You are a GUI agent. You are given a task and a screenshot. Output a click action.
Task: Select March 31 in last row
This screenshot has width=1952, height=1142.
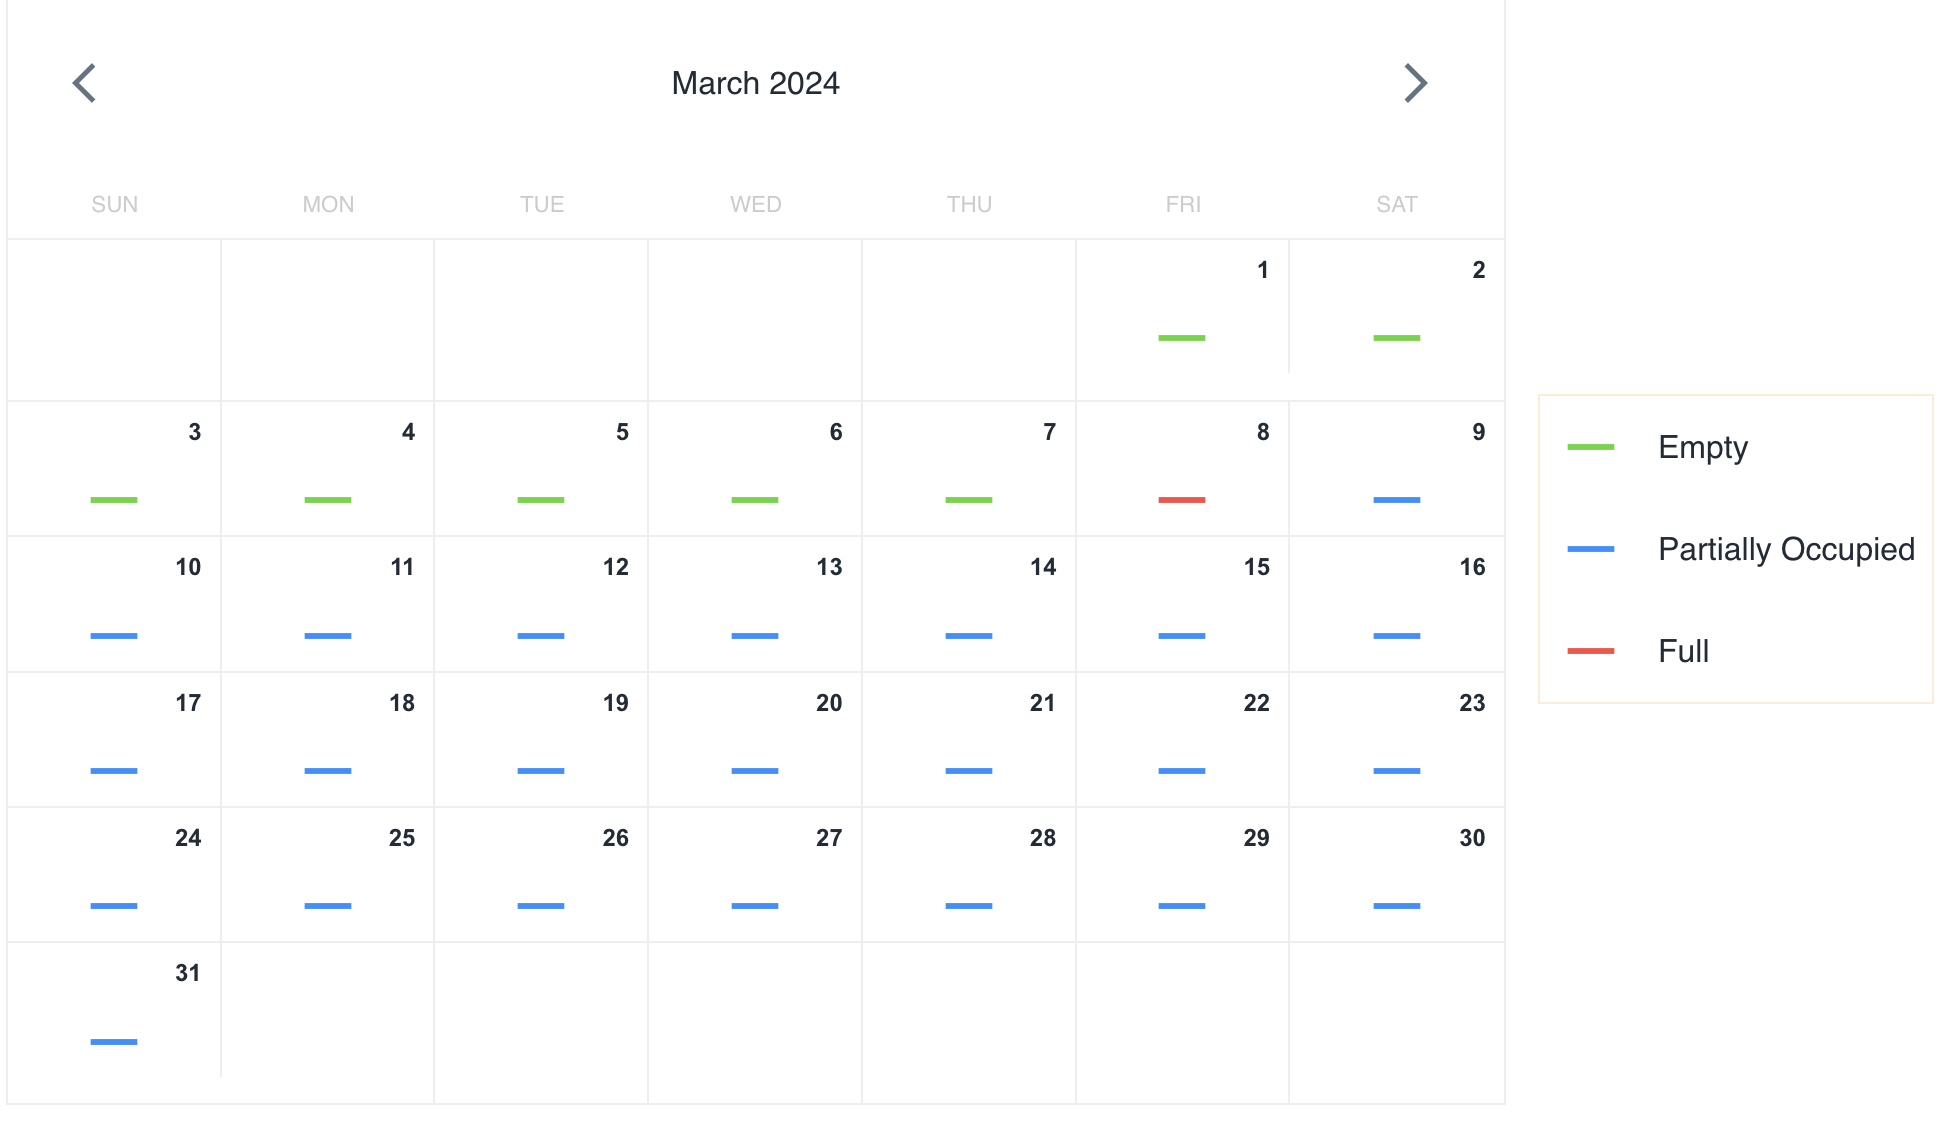pos(114,1022)
